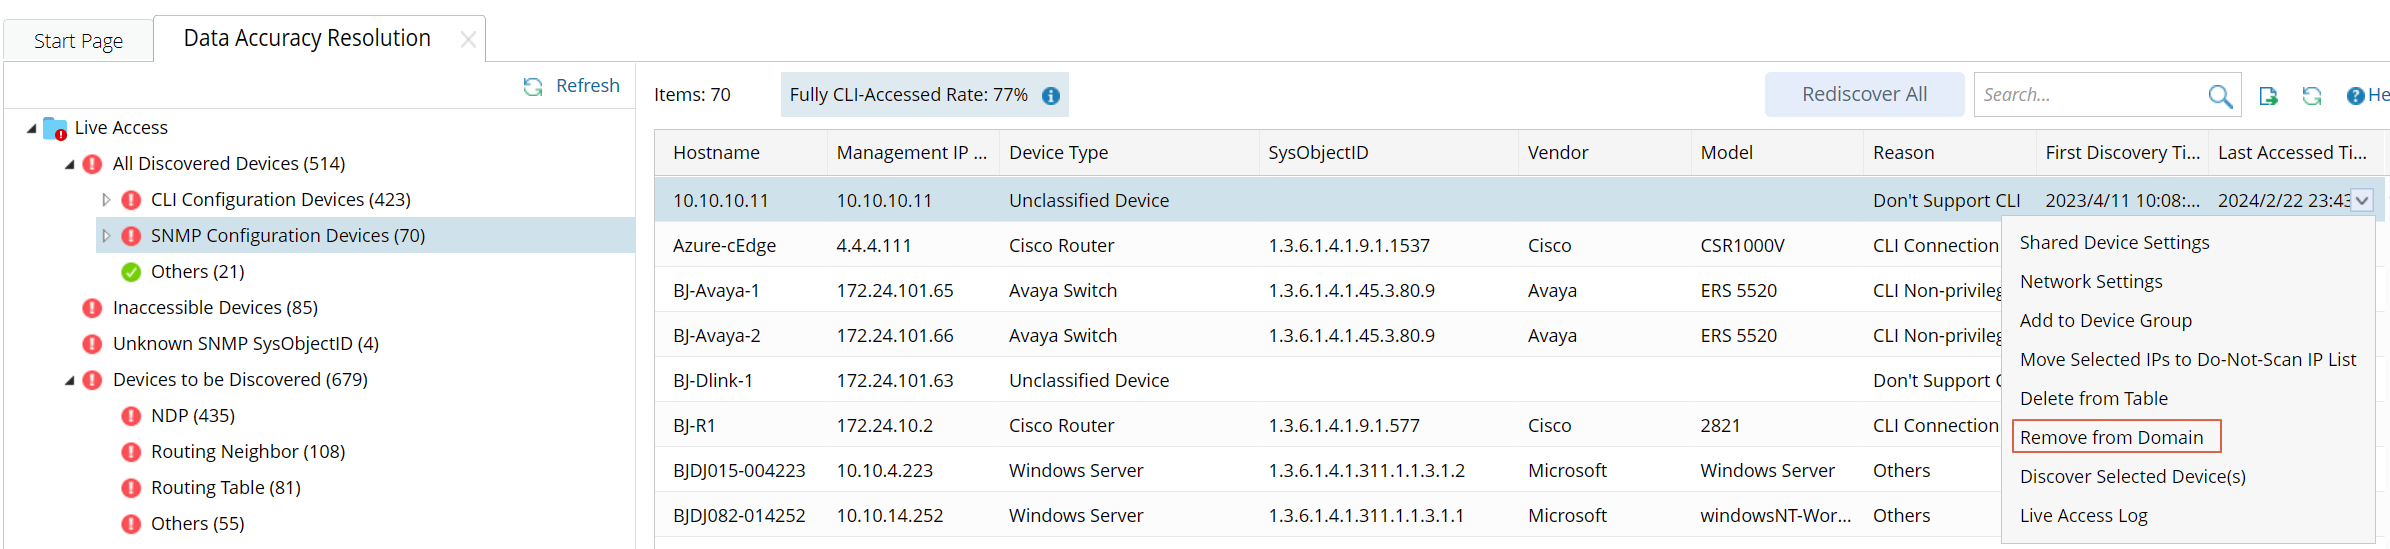
Task: Click the info icon next to CLI-Accessed Rate
Action: (1050, 96)
